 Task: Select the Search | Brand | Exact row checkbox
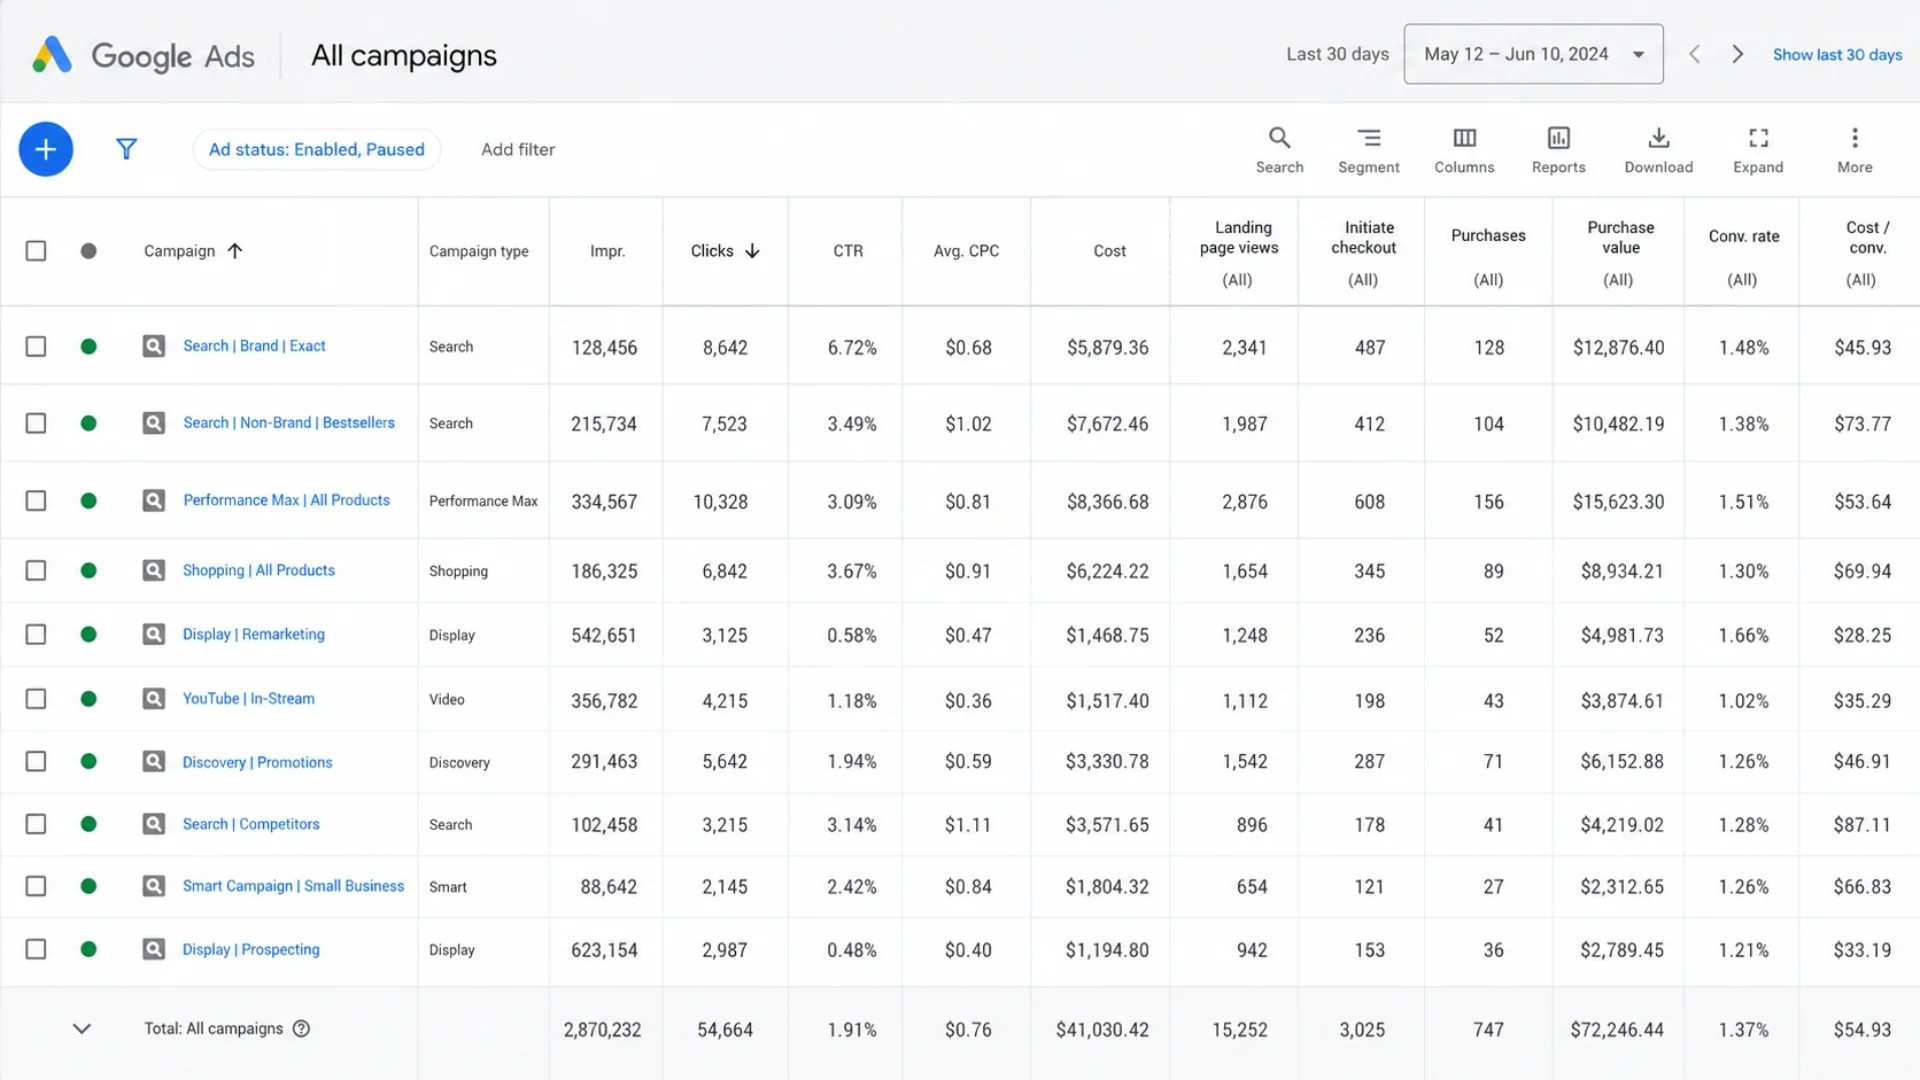point(36,346)
